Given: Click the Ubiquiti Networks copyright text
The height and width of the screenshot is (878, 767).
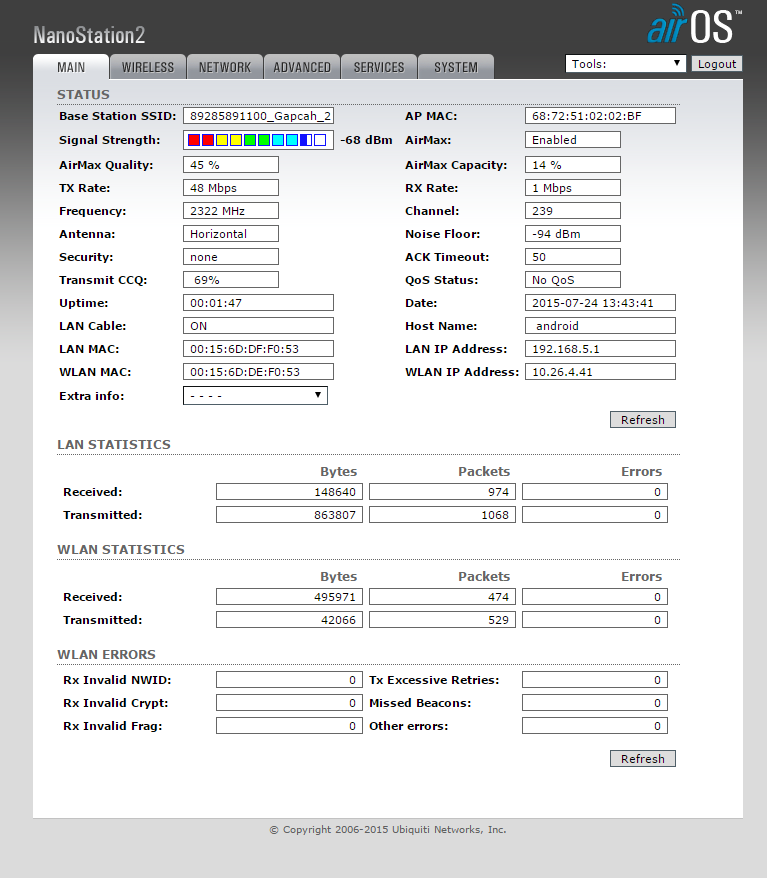Looking at the screenshot, I should [387, 829].
